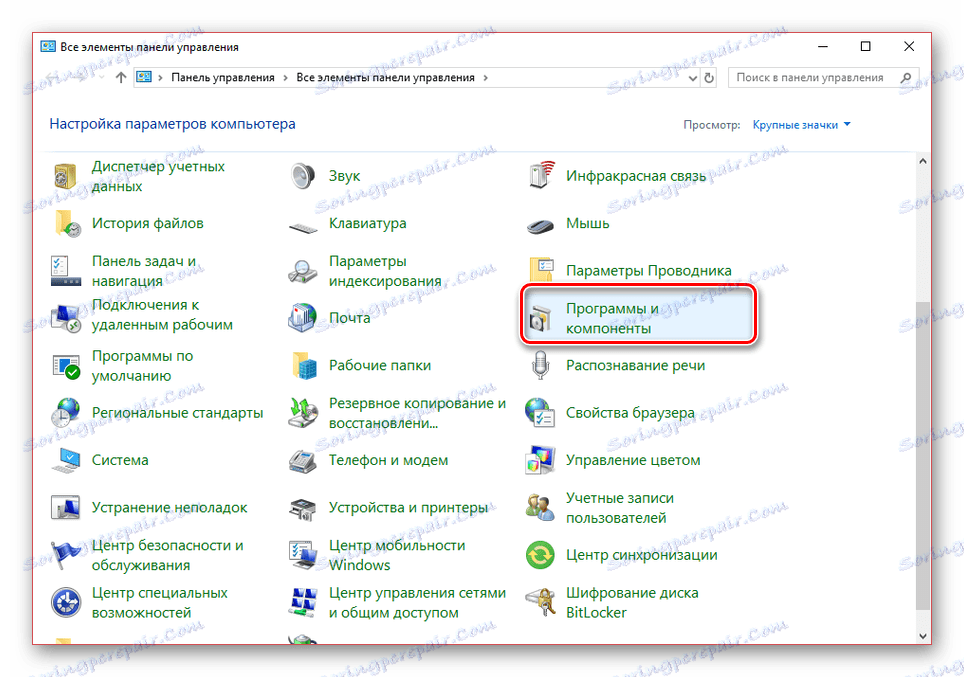Go up one level with the arrow
This screenshot has height=677, width=964.
tap(121, 77)
